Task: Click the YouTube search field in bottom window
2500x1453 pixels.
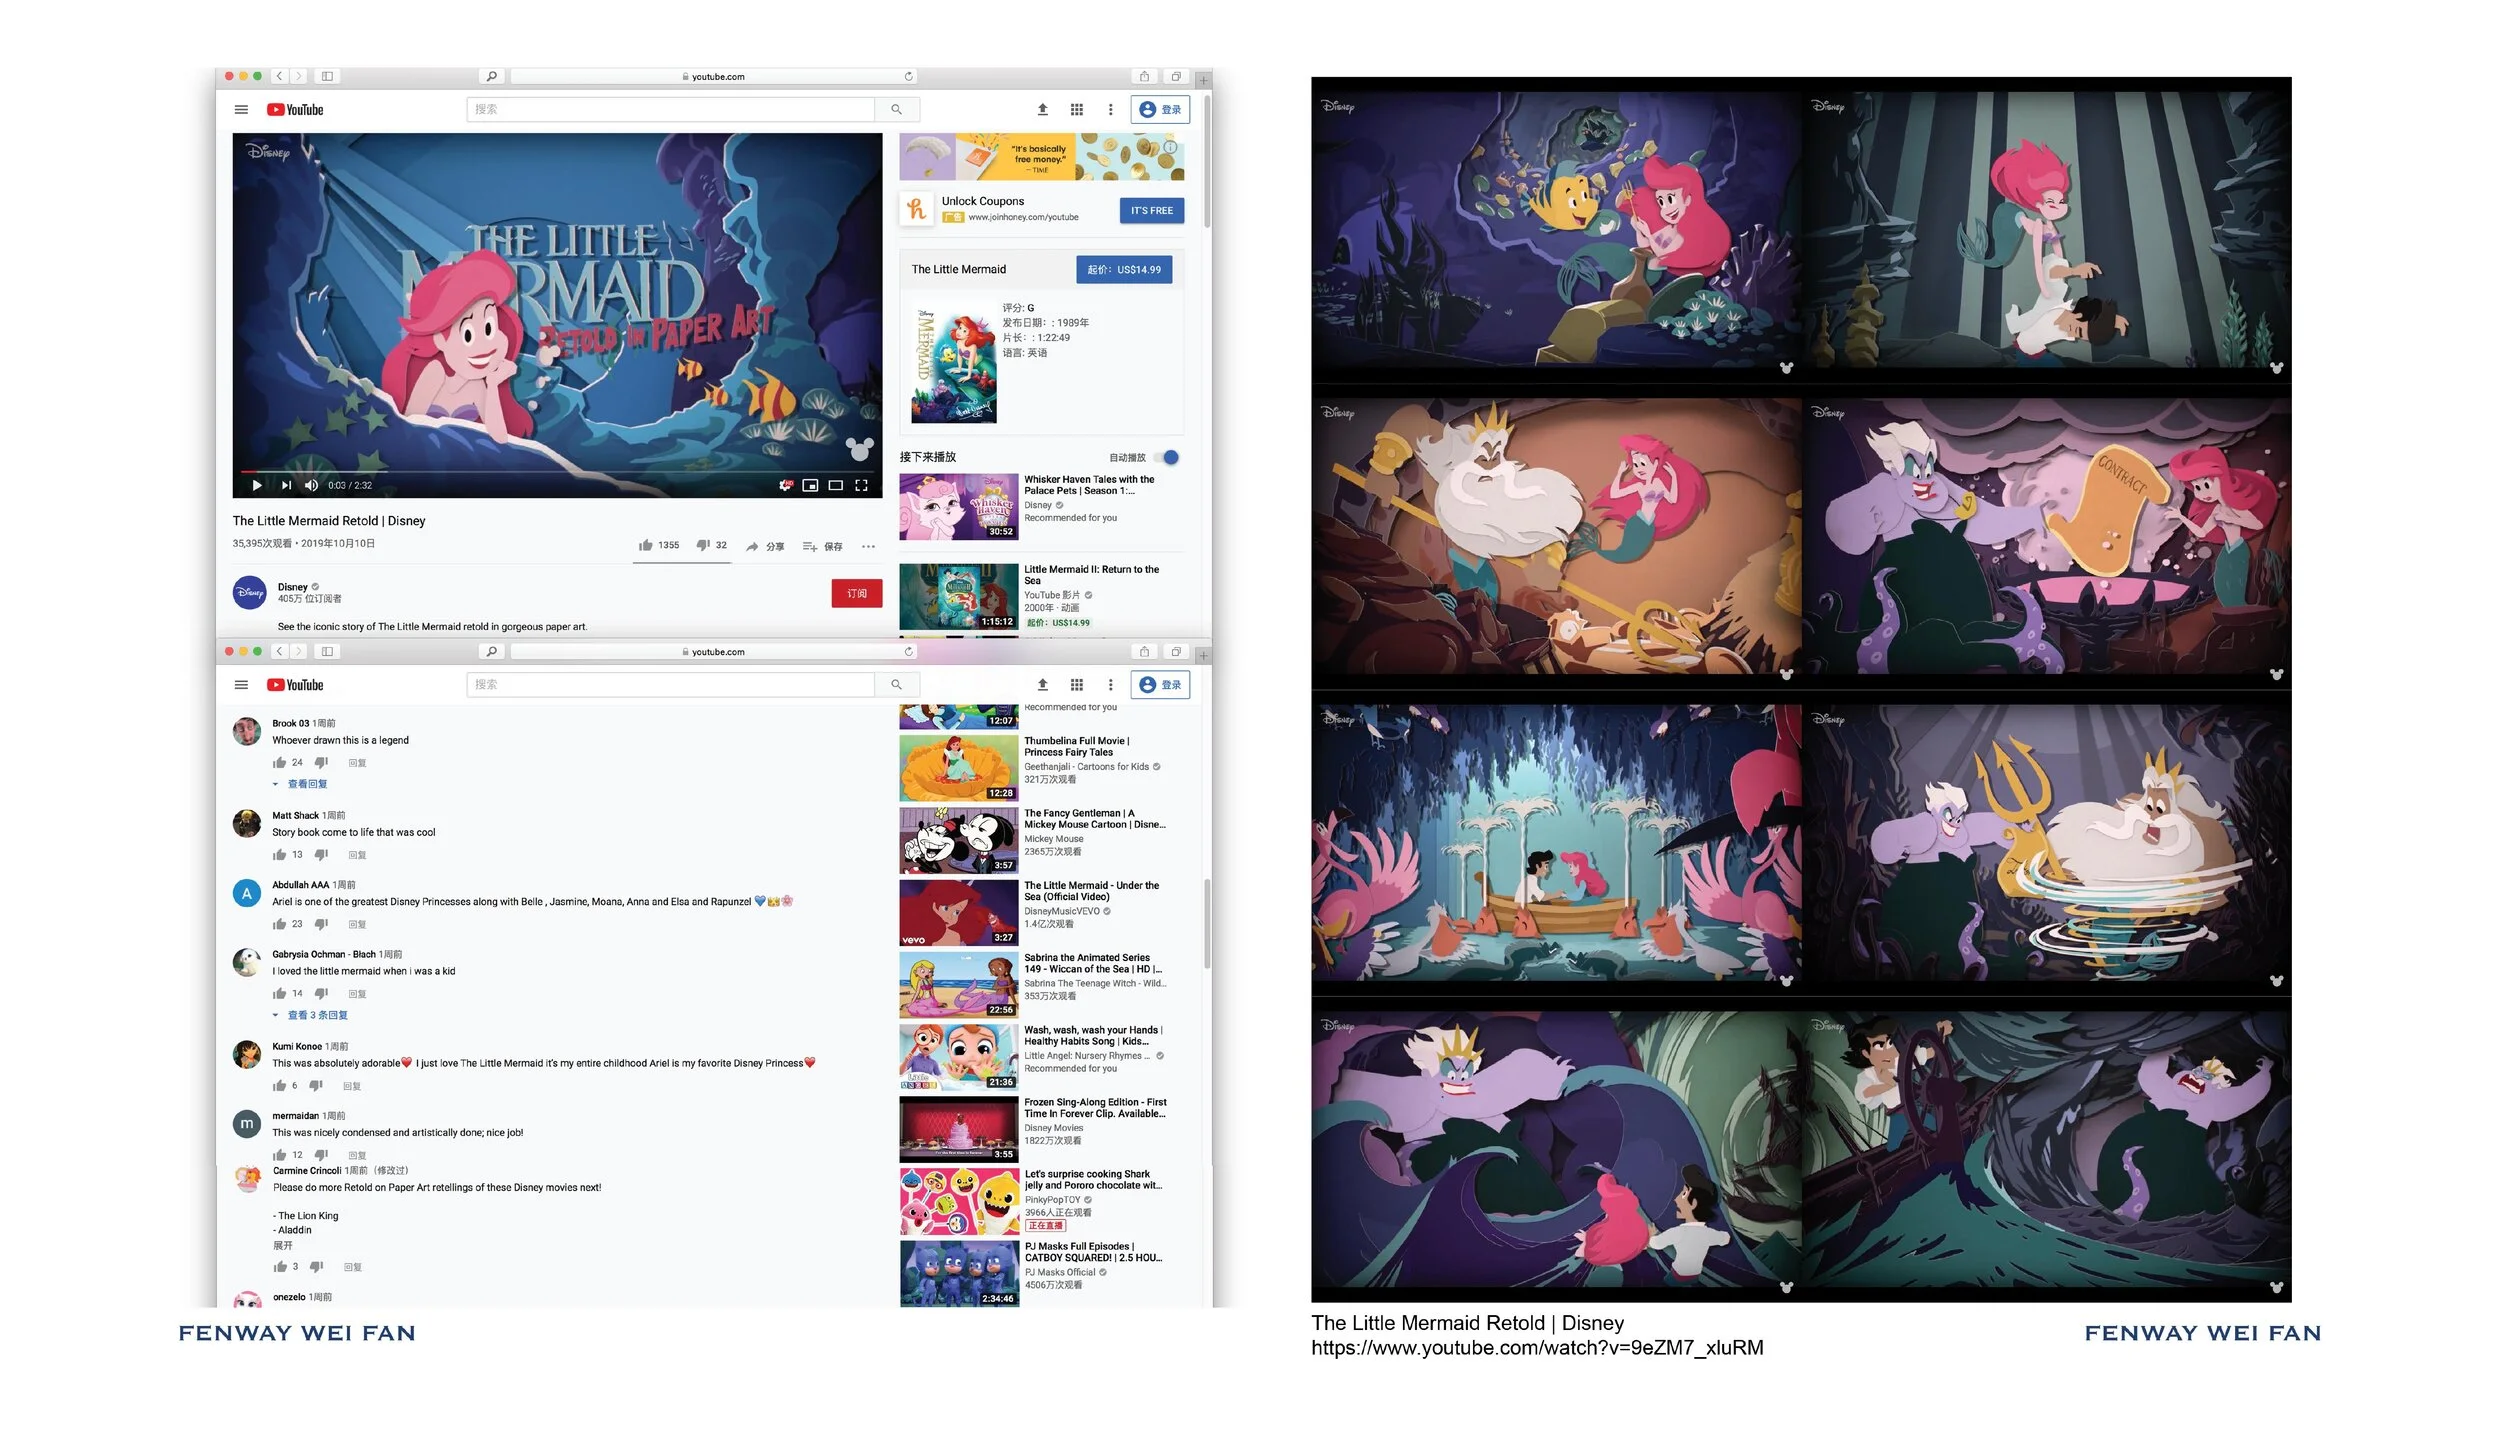Action: tap(670, 685)
